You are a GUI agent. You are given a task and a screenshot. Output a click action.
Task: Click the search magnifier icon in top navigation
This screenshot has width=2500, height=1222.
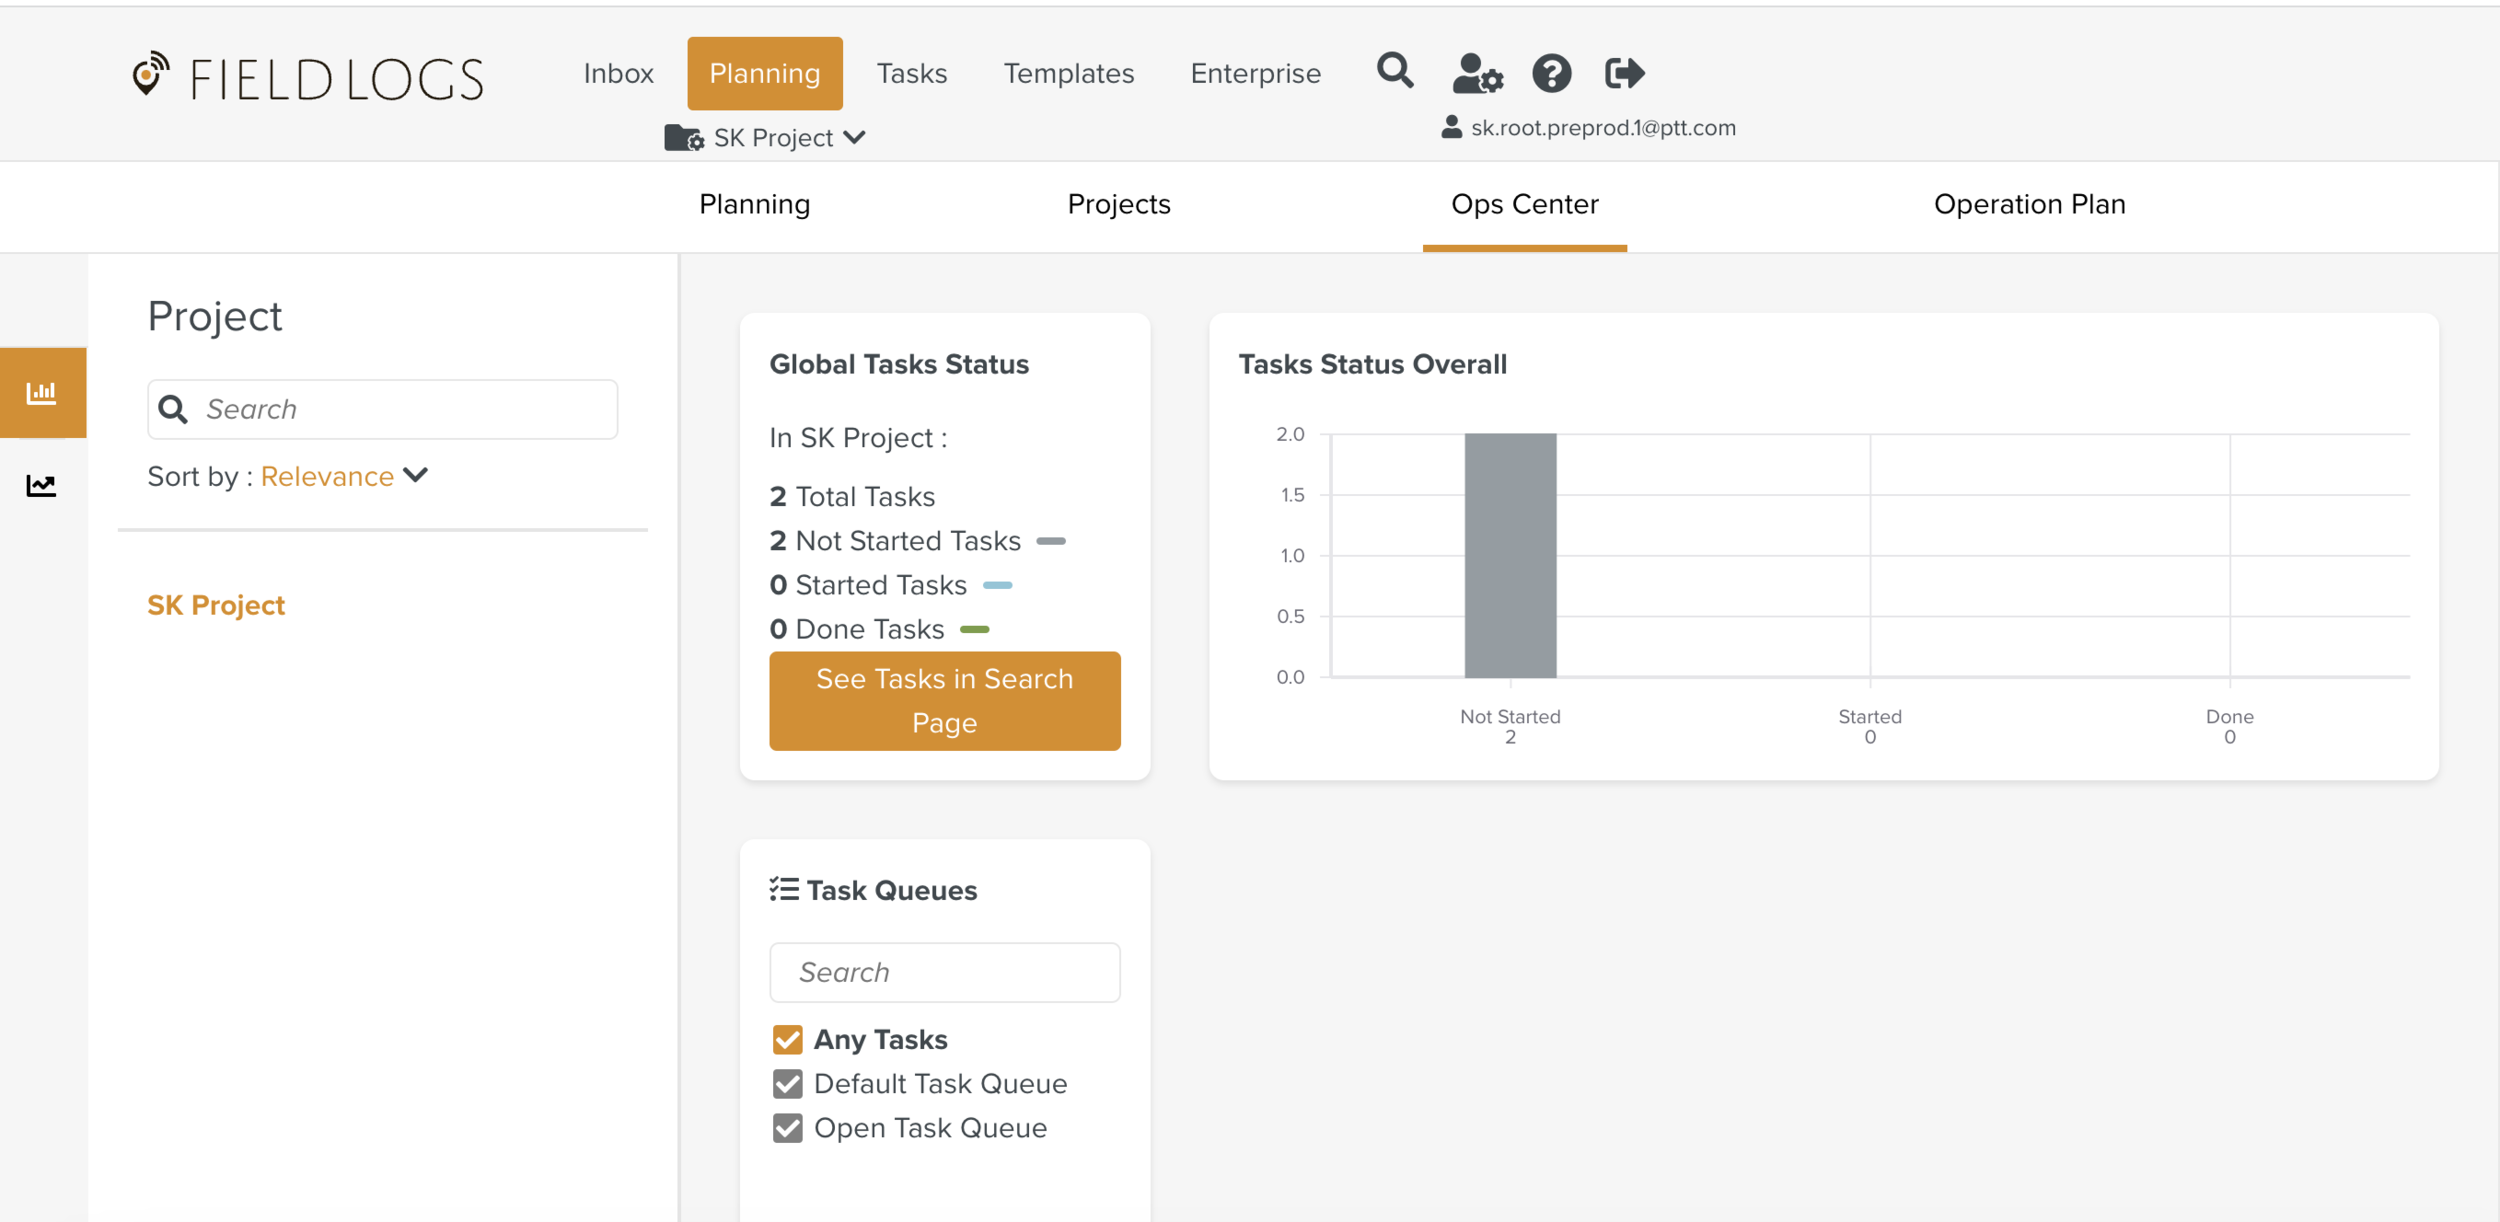point(1394,72)
